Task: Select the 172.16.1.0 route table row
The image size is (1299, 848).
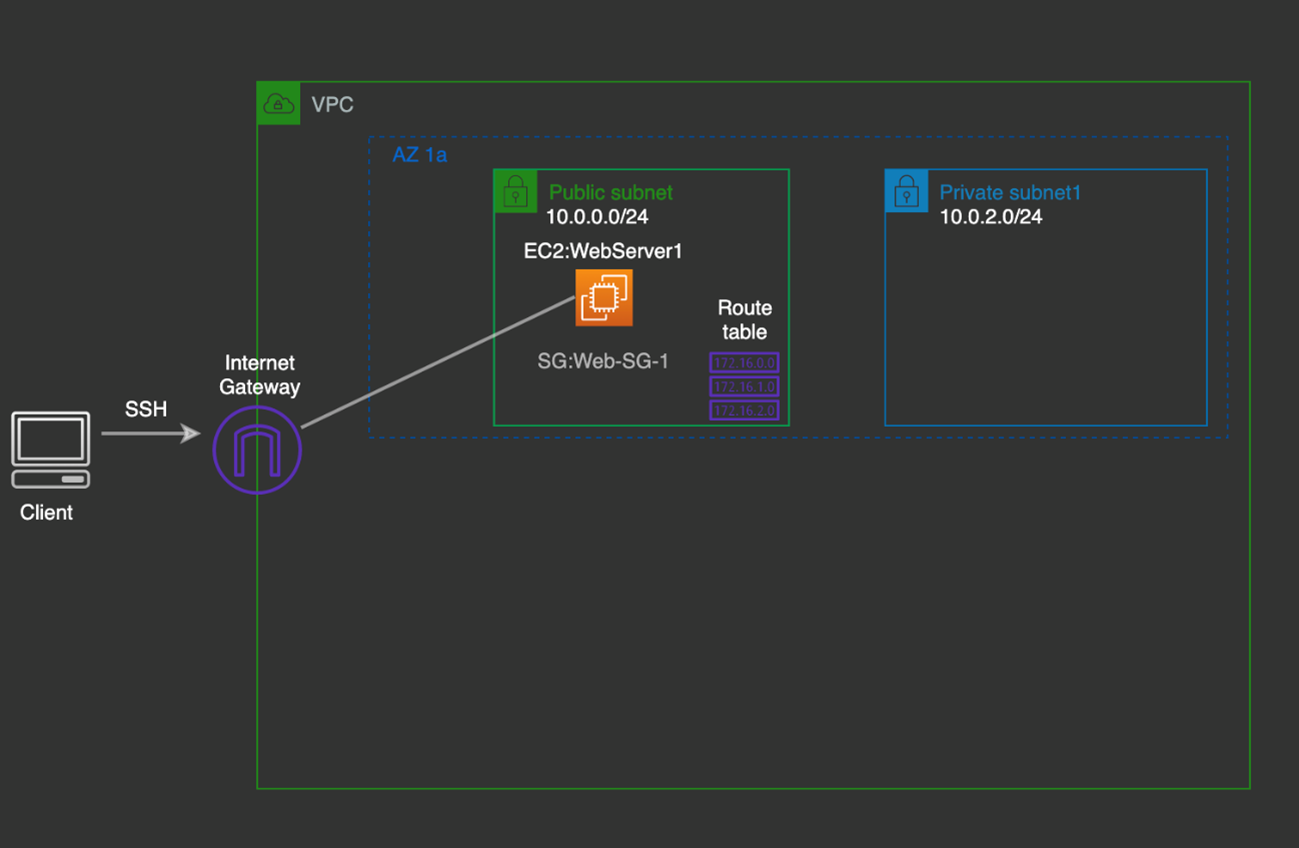Action: (x=744, y=387)
